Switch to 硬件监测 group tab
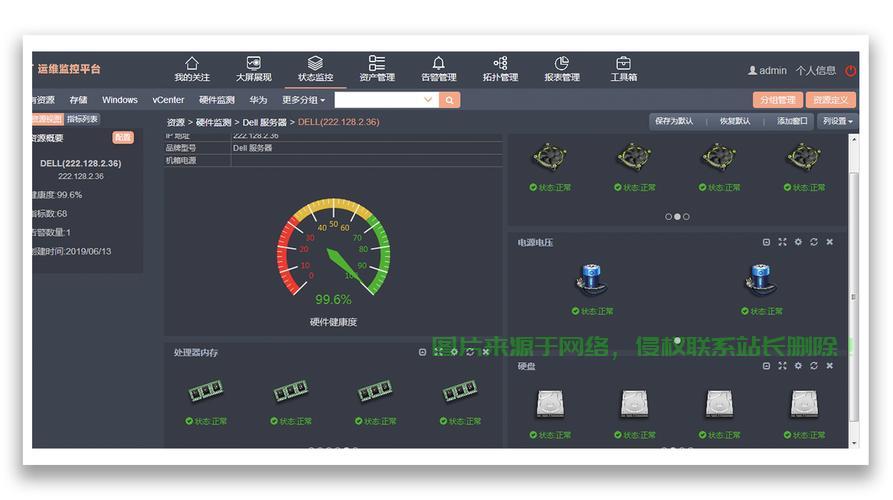This screenshot has height=500, width=893. [216, 100]
